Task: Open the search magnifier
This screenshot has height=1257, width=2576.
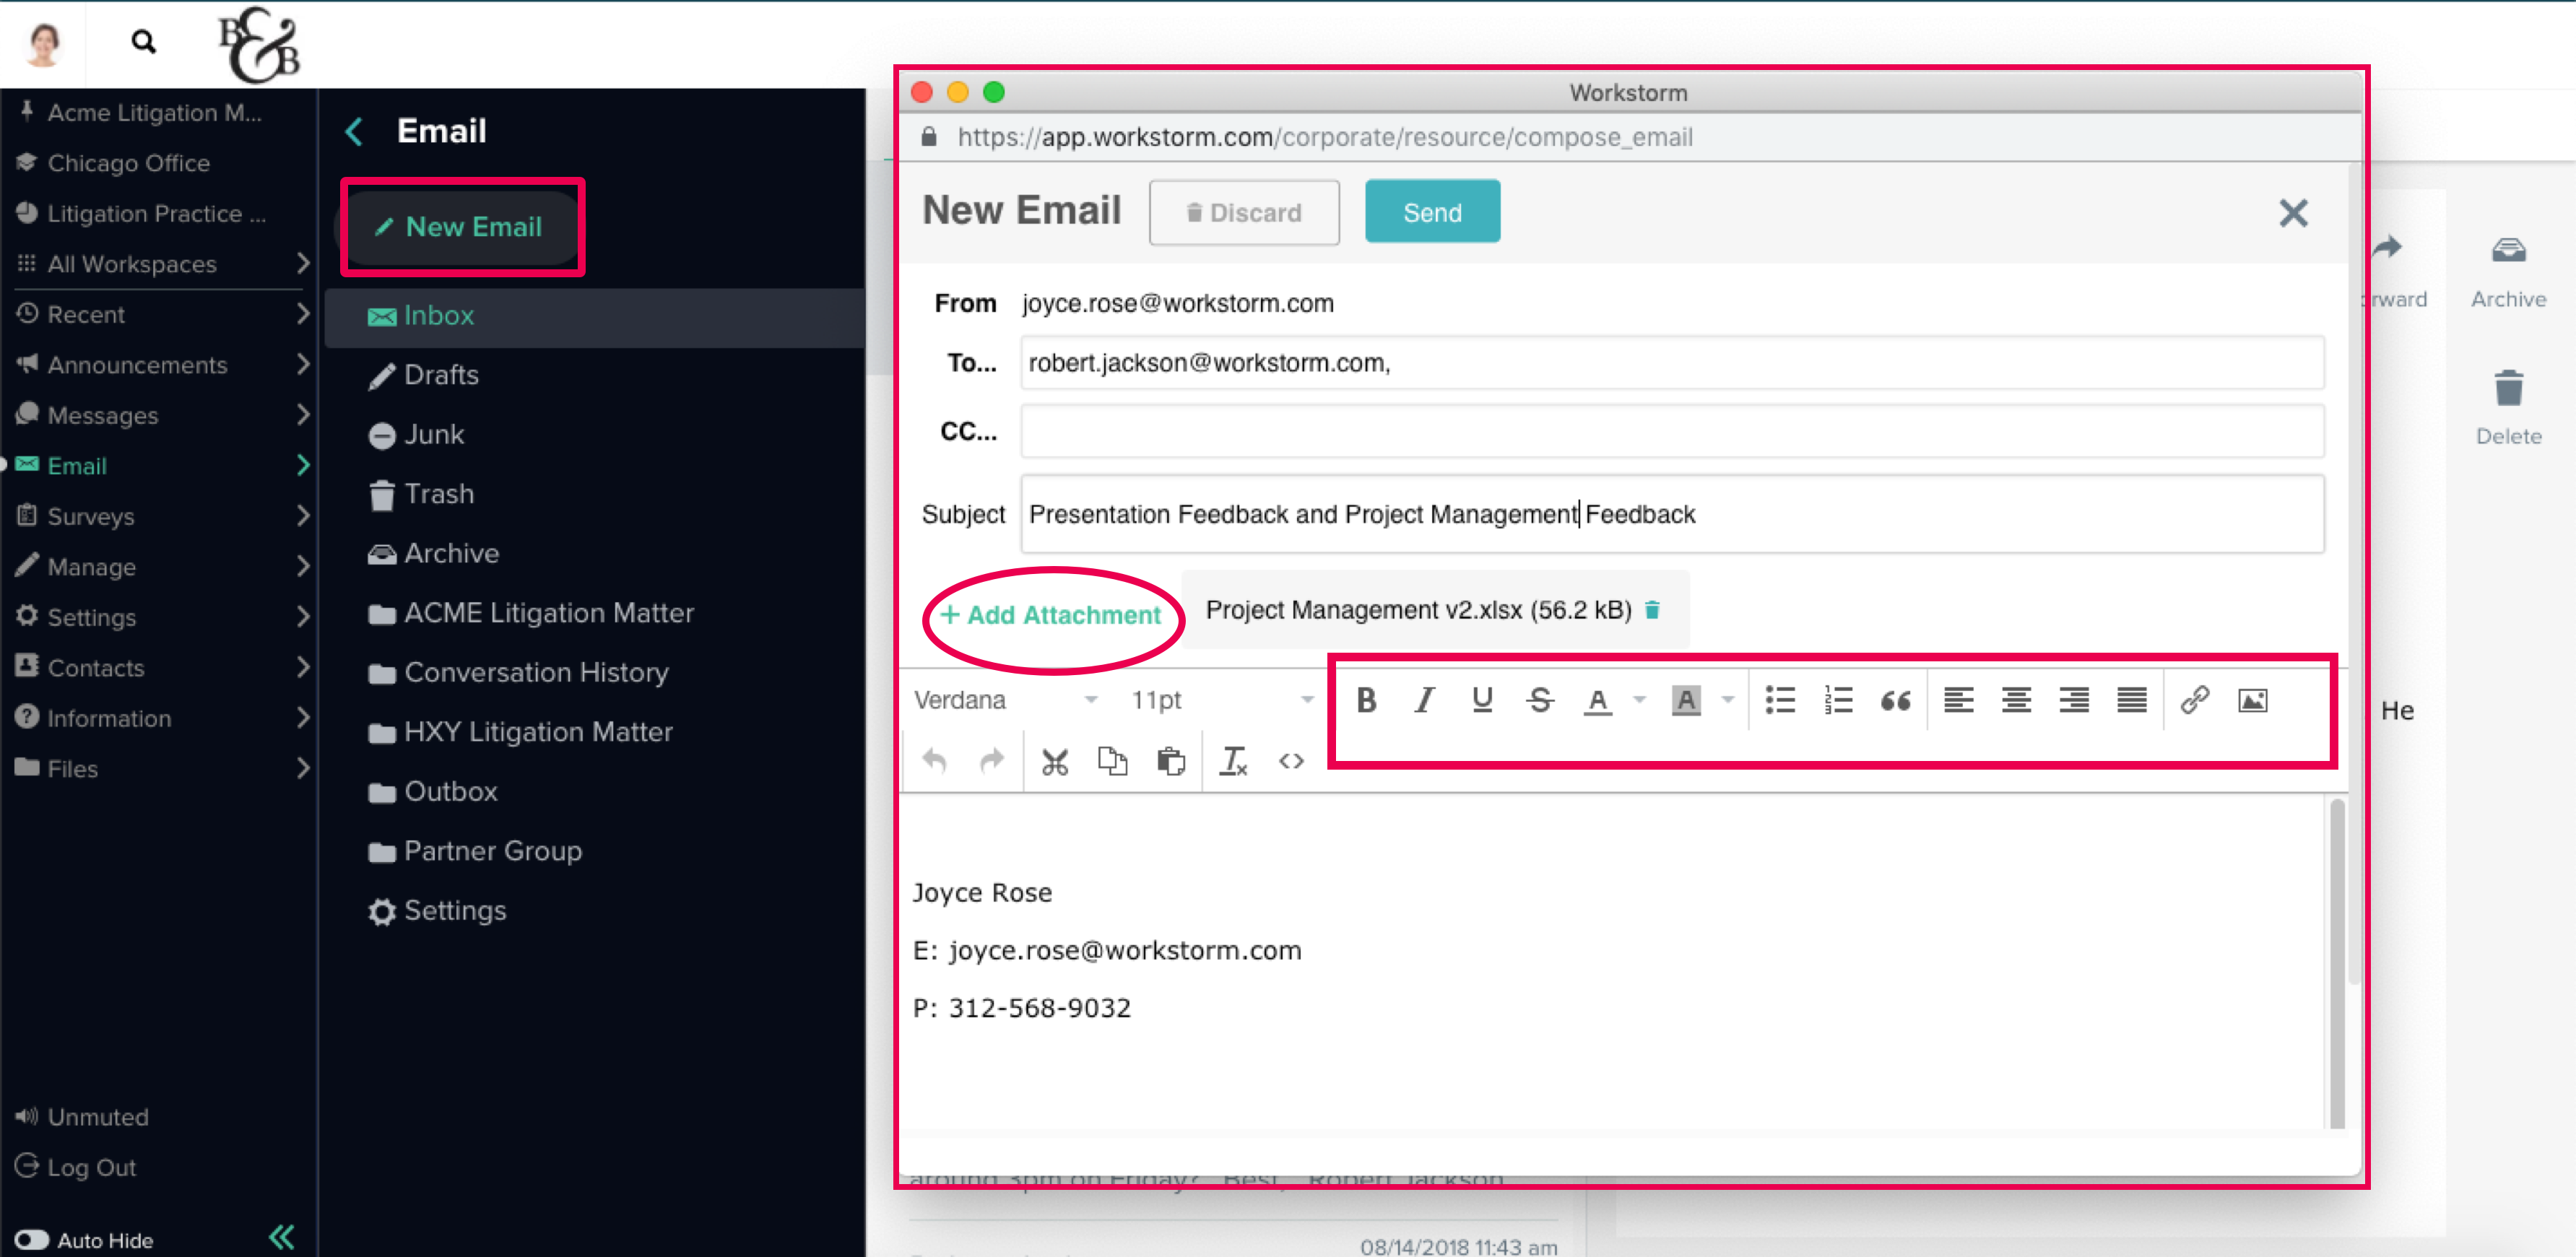Action: pyautogui.click(x=144, y=42)
